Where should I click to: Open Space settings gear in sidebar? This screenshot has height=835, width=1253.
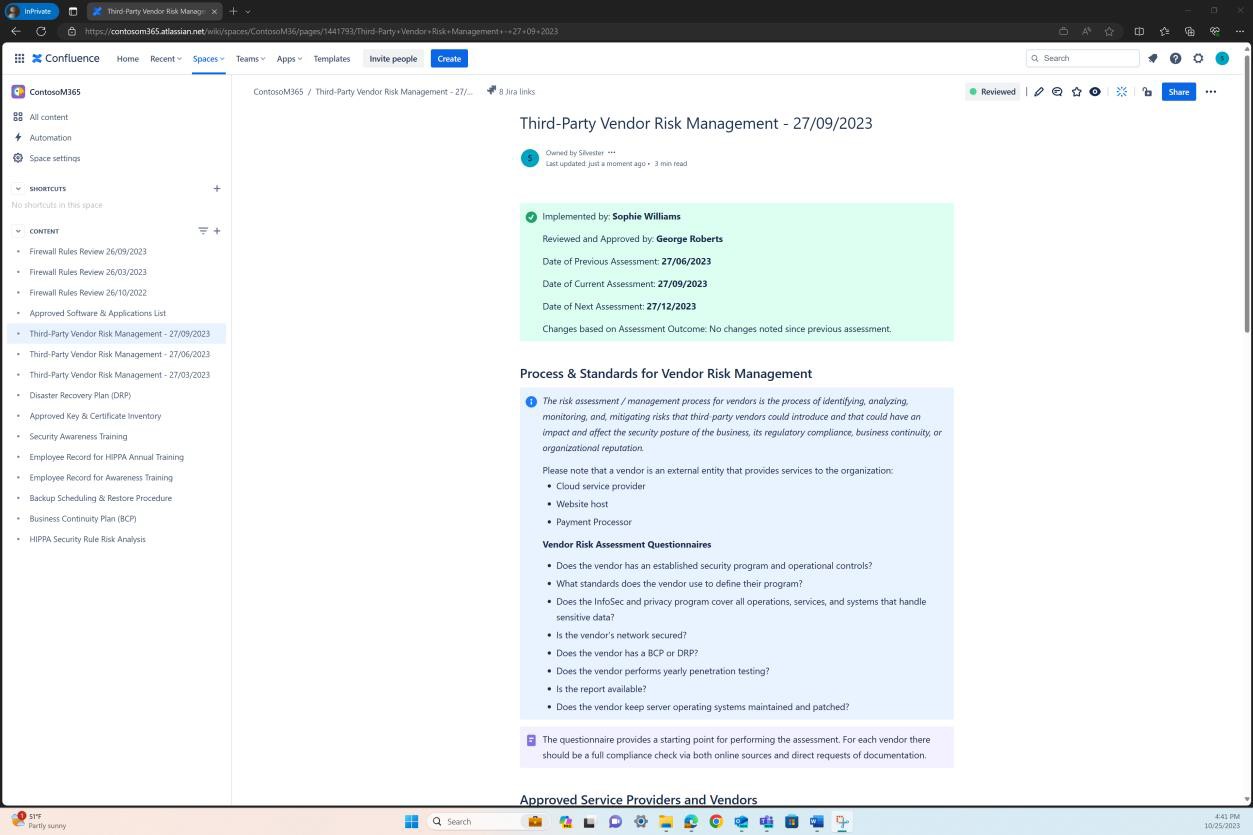(17, 158)
